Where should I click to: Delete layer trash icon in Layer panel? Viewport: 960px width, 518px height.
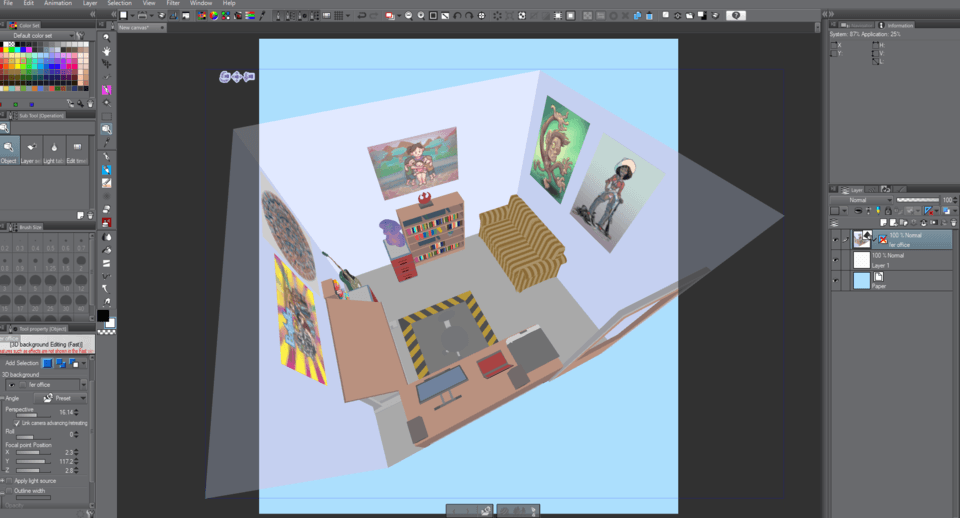(x=953, y=223)
